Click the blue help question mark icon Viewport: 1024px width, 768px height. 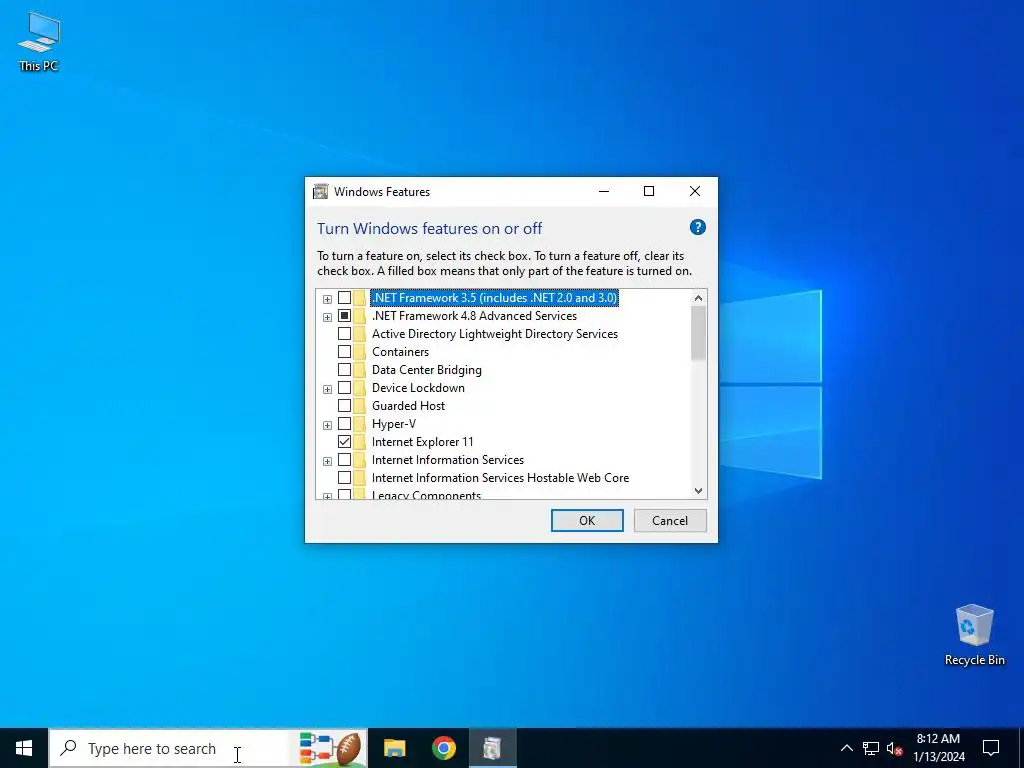[697, 227]
